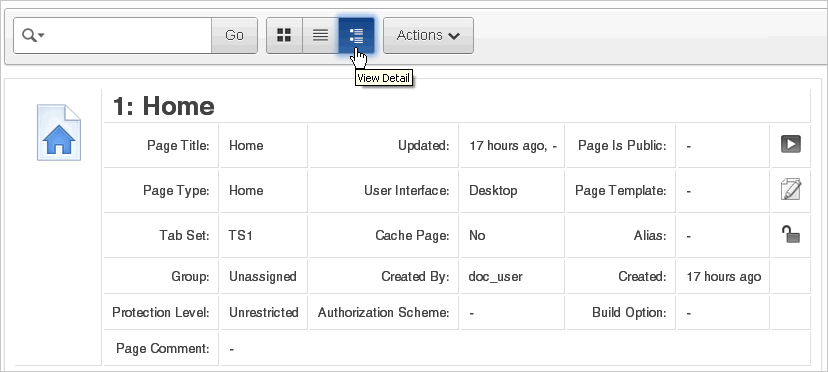Select the 'Protection Level:' label

coord(161,312)
